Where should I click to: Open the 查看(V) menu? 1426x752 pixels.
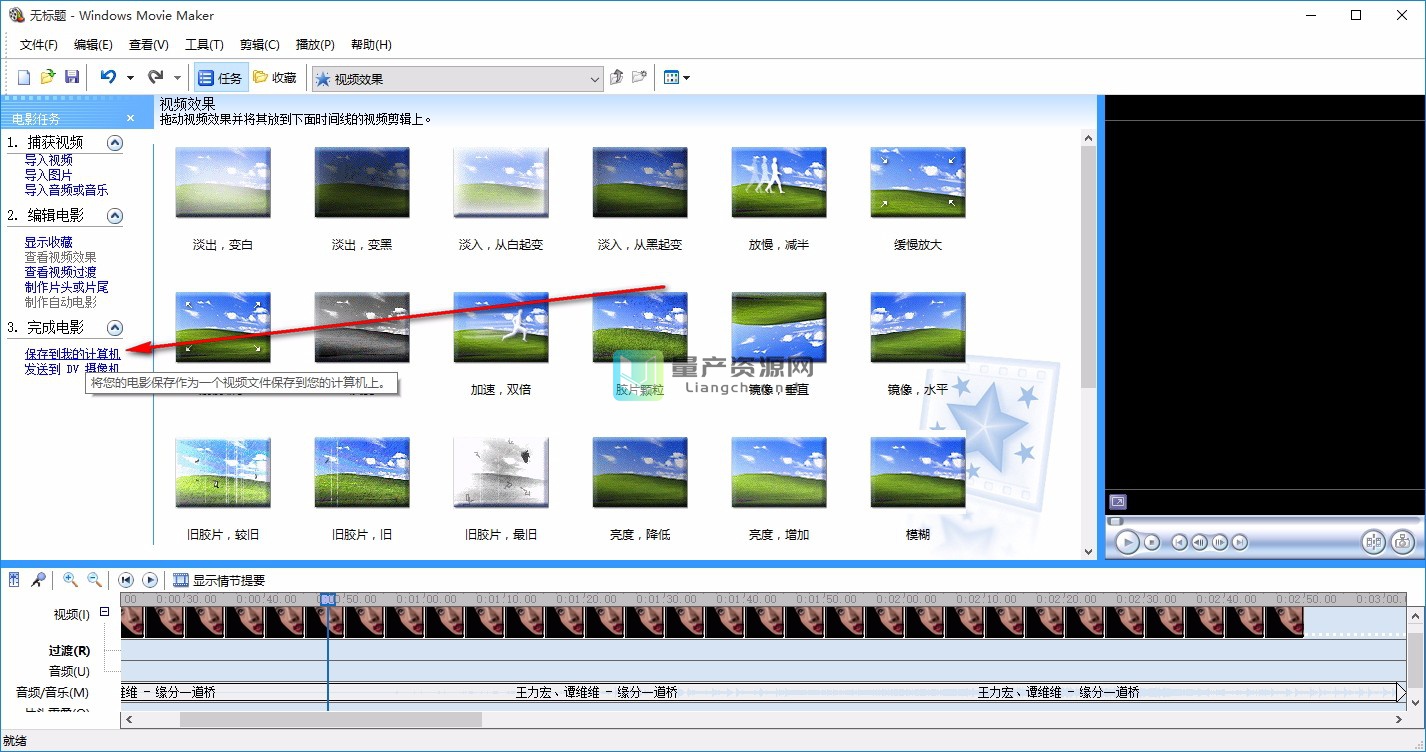[149, 45]
